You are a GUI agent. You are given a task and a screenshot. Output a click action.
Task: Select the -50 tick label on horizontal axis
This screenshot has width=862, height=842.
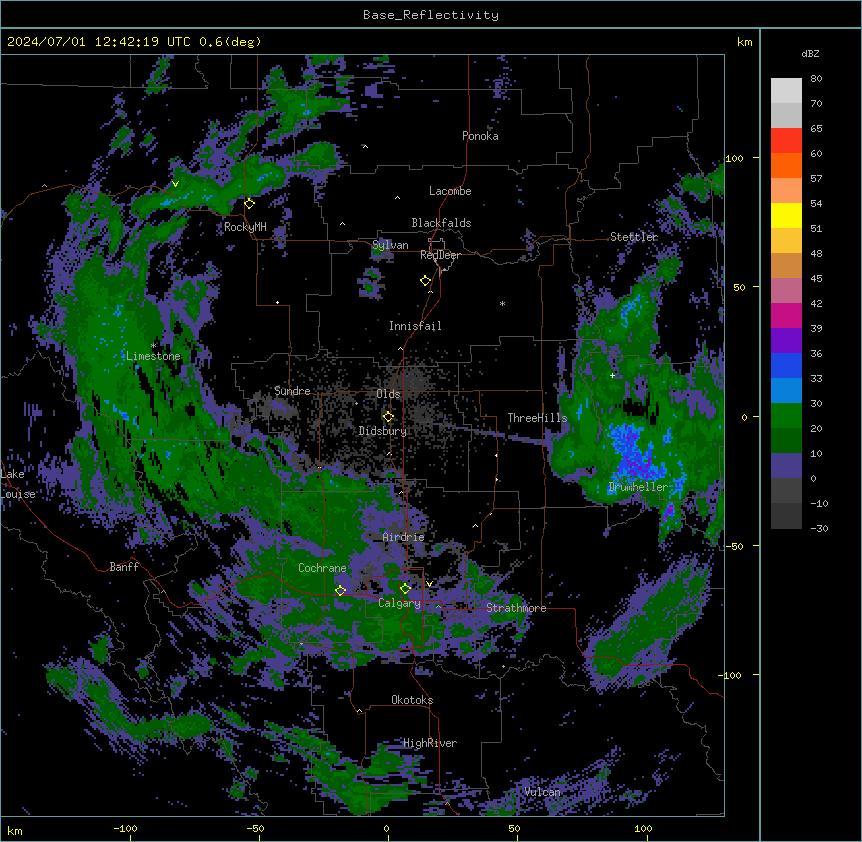pyautogui.click(x=255, y=829)
